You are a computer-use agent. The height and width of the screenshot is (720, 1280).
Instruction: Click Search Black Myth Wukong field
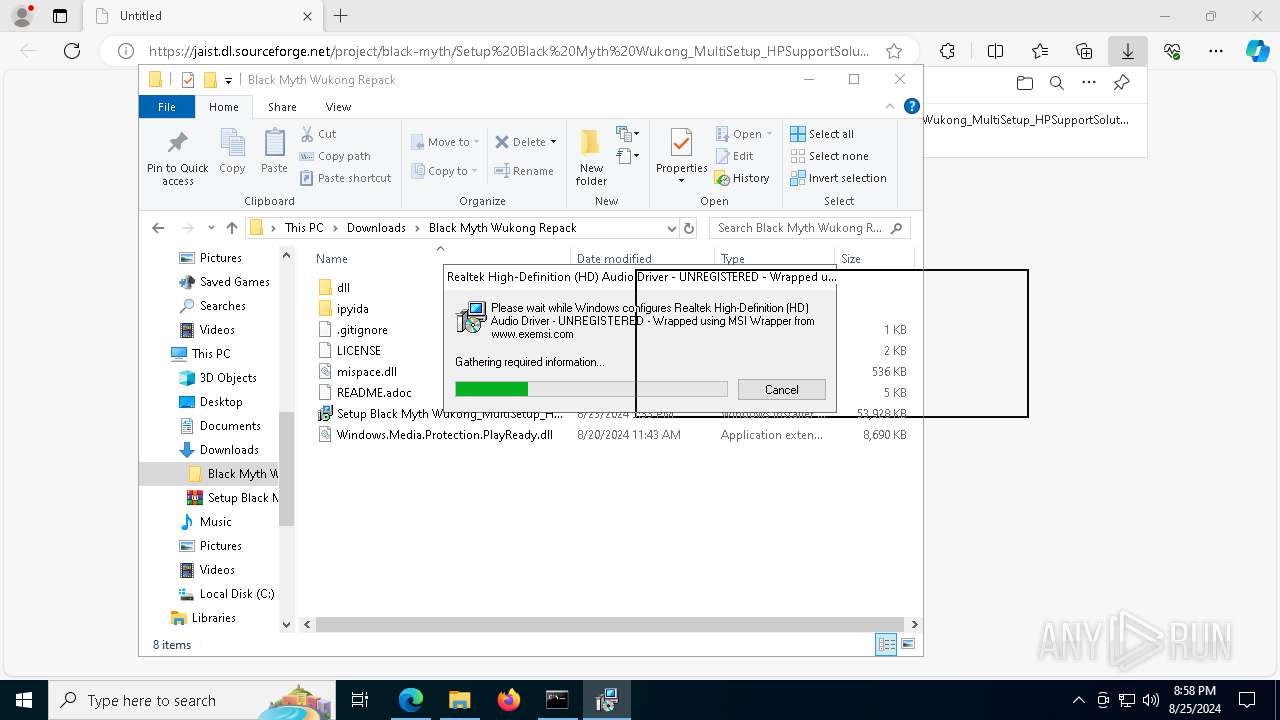[x=810, y=228]
